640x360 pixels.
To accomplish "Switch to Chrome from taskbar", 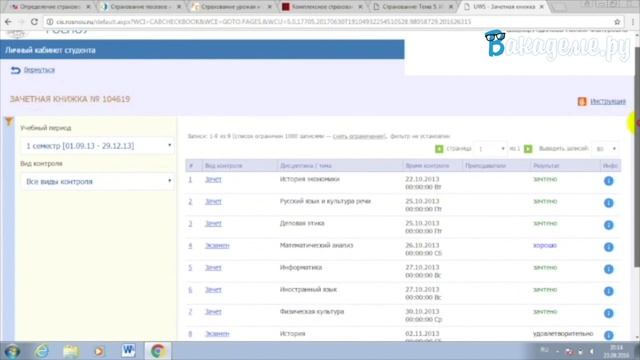I will (158, 351).
